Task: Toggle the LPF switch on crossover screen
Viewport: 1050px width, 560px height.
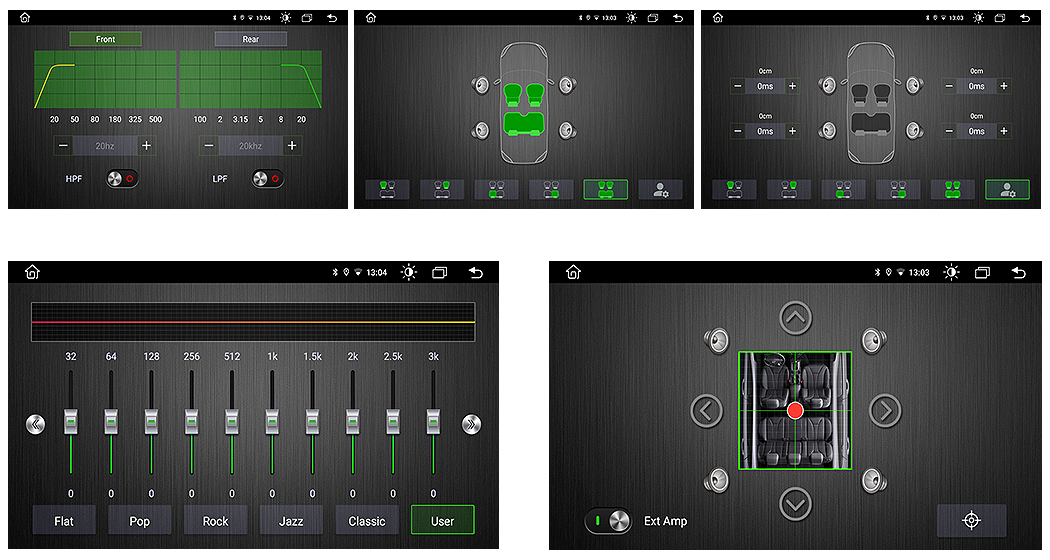Action: [267, 179]
